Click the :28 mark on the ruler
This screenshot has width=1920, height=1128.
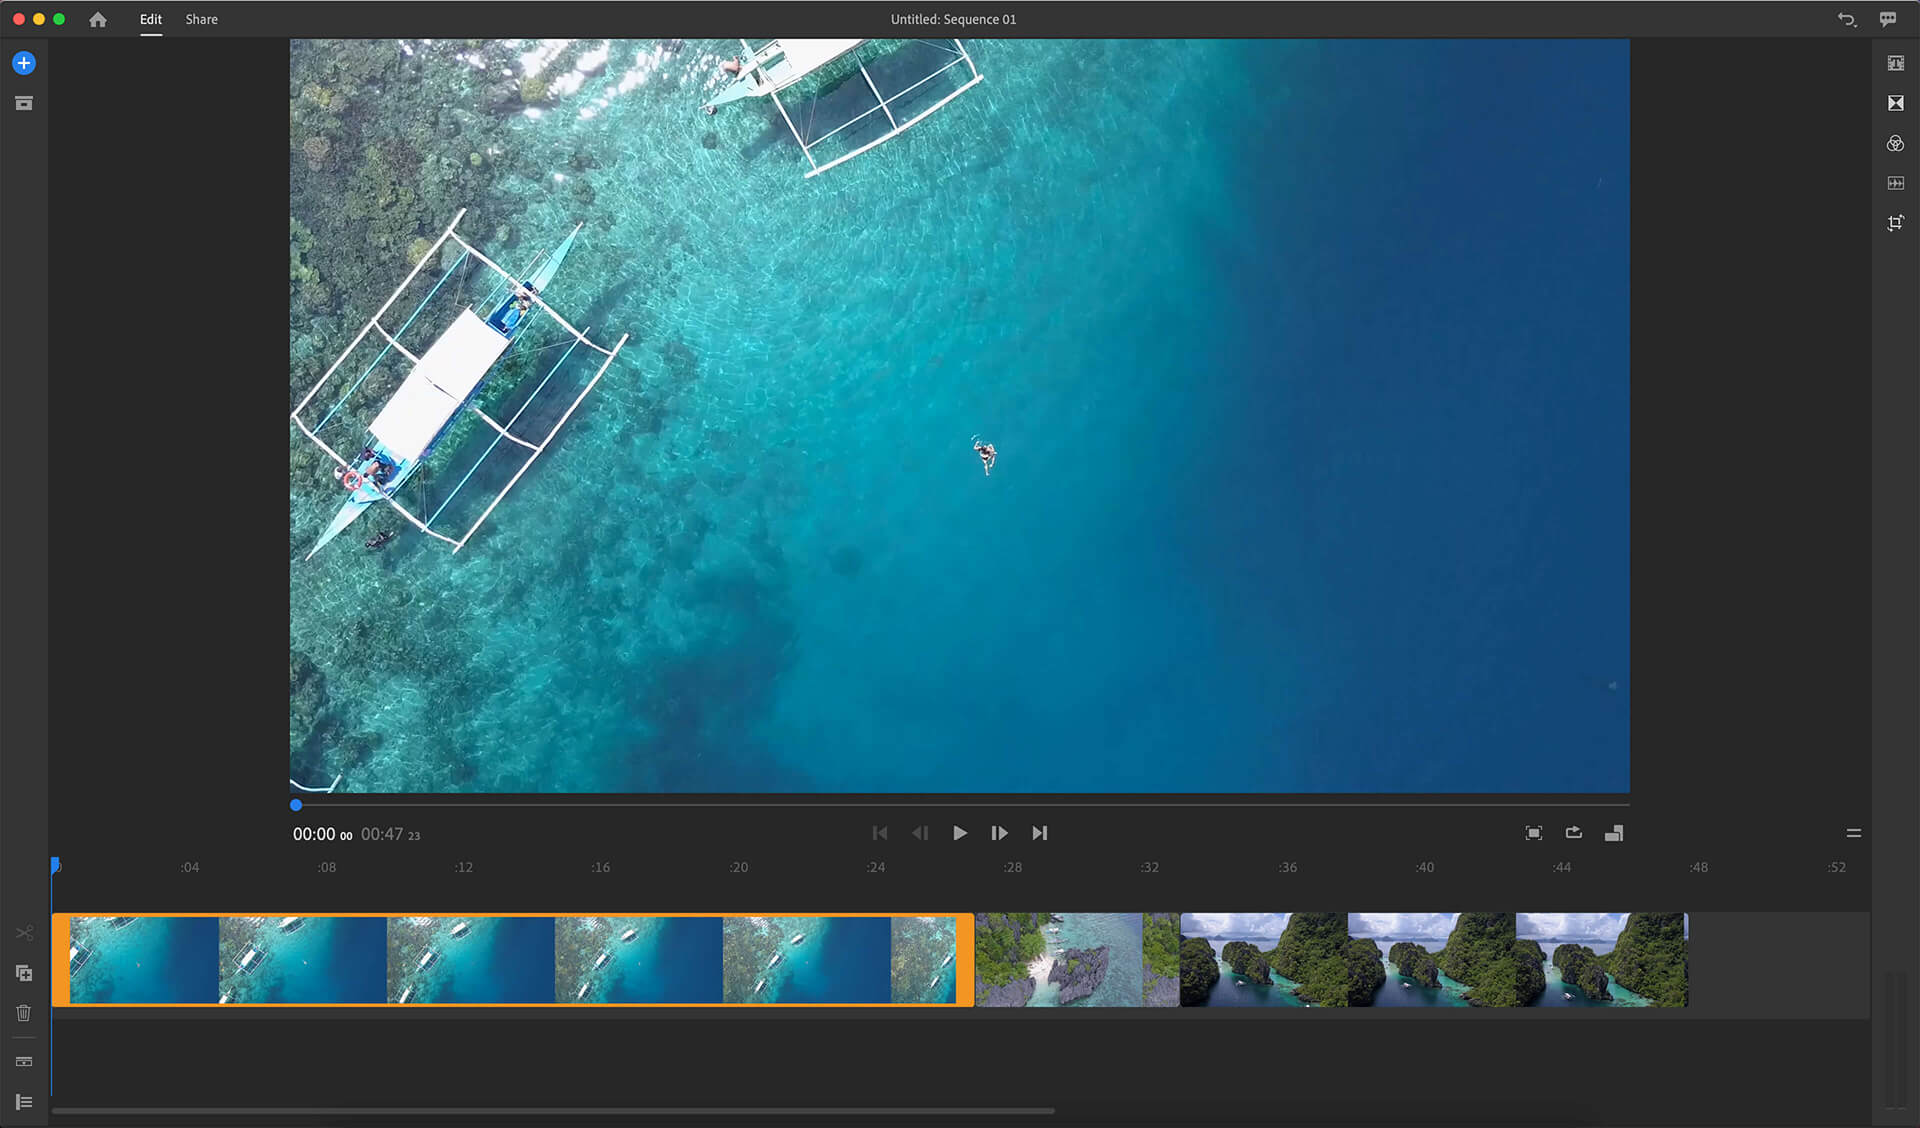click(x=1013, y=867)
